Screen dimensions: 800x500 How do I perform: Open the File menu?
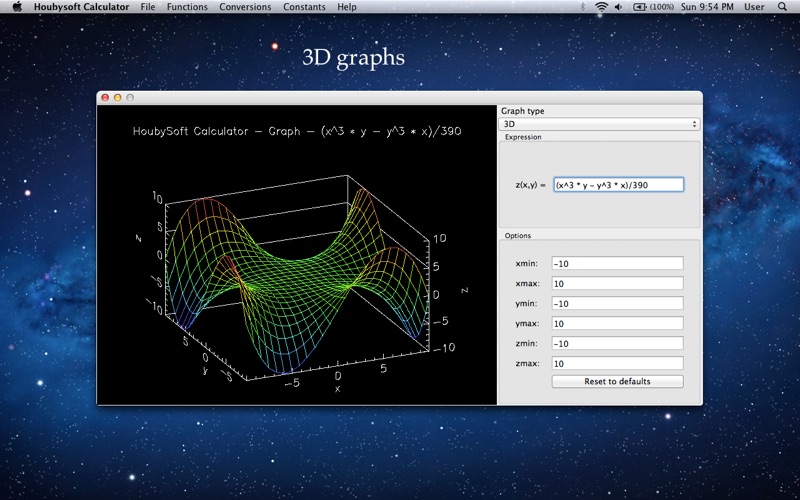[x=148, y=7]
